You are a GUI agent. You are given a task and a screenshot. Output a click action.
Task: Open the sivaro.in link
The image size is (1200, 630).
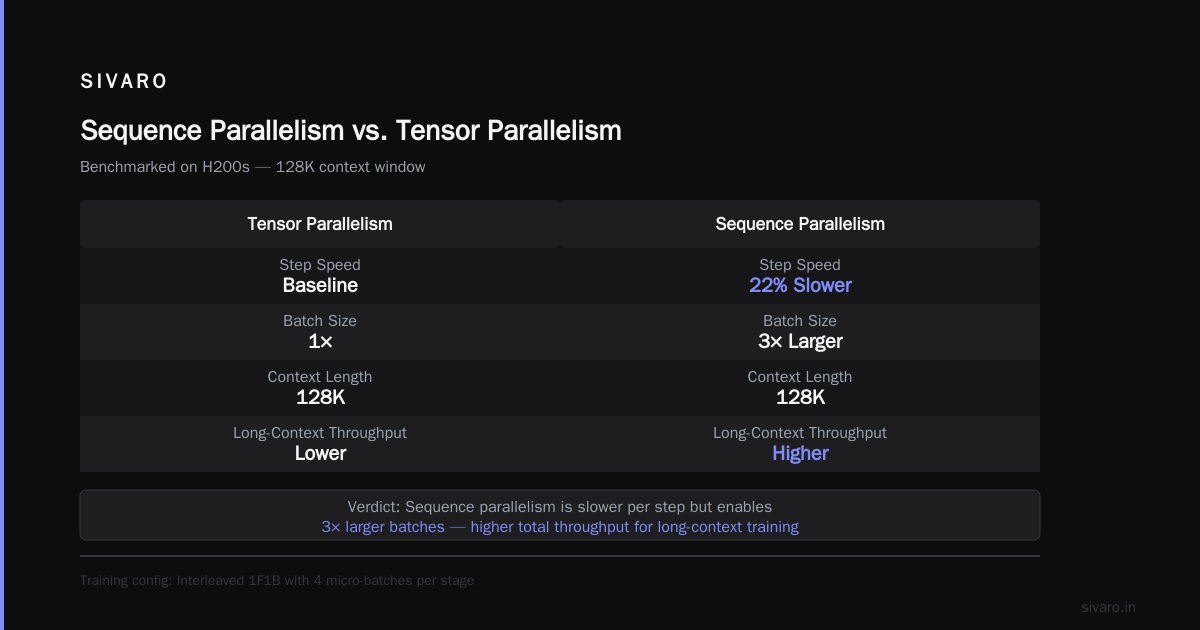click(1108, 607)
